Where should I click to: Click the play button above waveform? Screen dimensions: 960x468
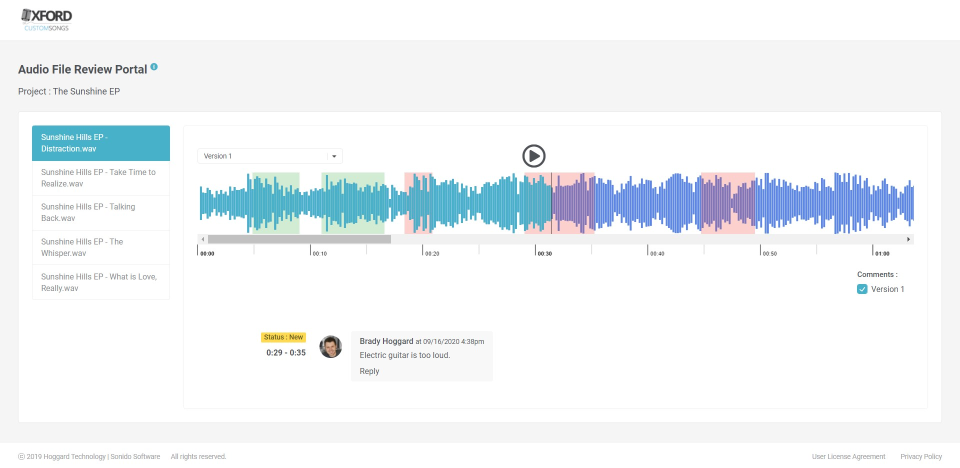tap(534, 155)
